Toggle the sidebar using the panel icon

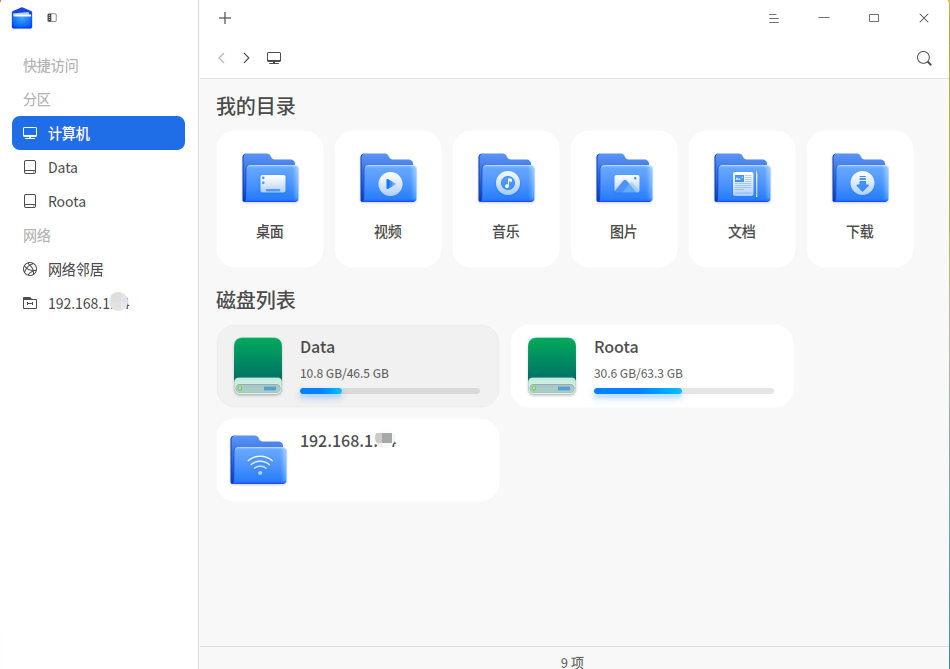(x=54, y=17)
